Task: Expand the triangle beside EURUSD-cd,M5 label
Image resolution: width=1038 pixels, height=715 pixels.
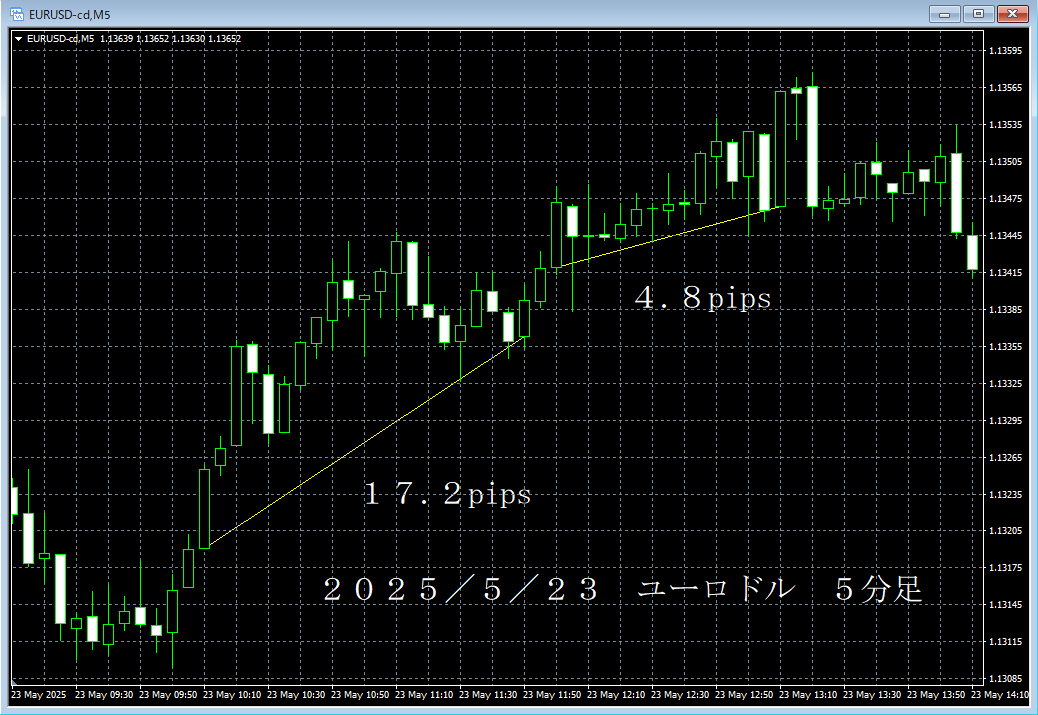Action: pos(18,39)
